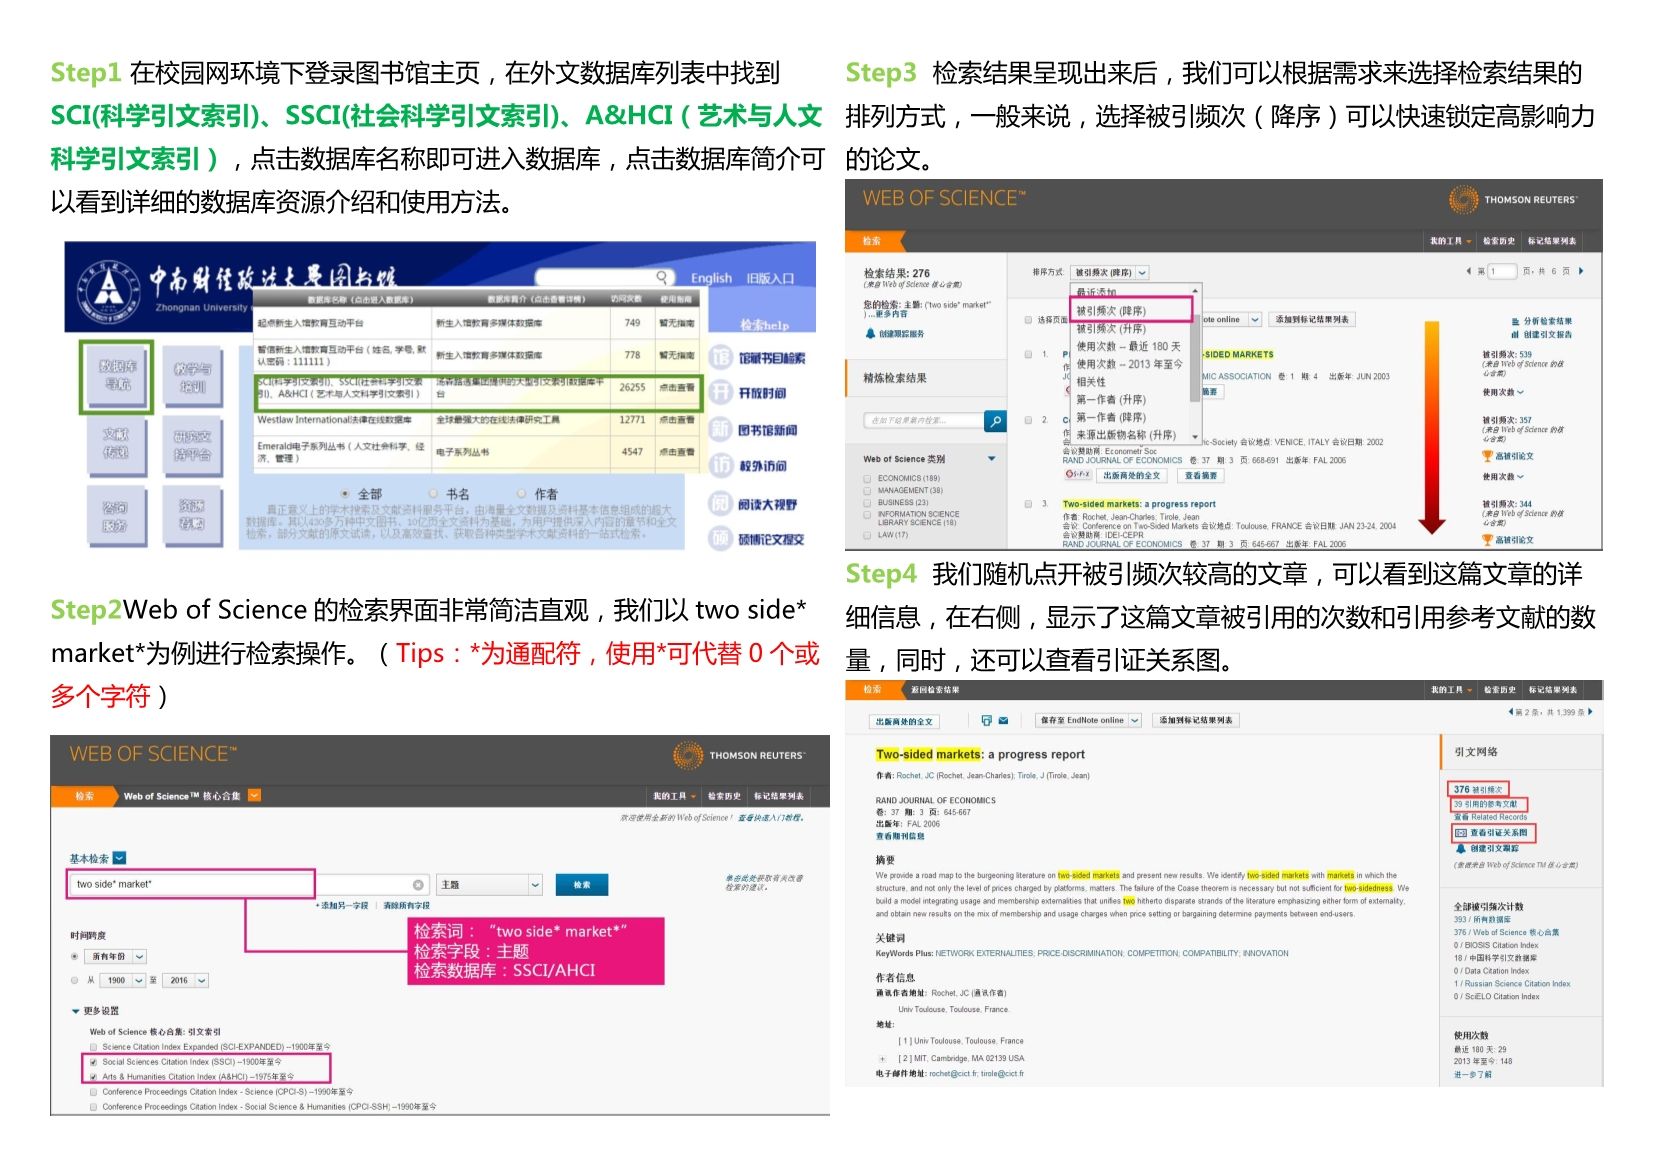Click the 校外访问 round icon

(721, 466)
